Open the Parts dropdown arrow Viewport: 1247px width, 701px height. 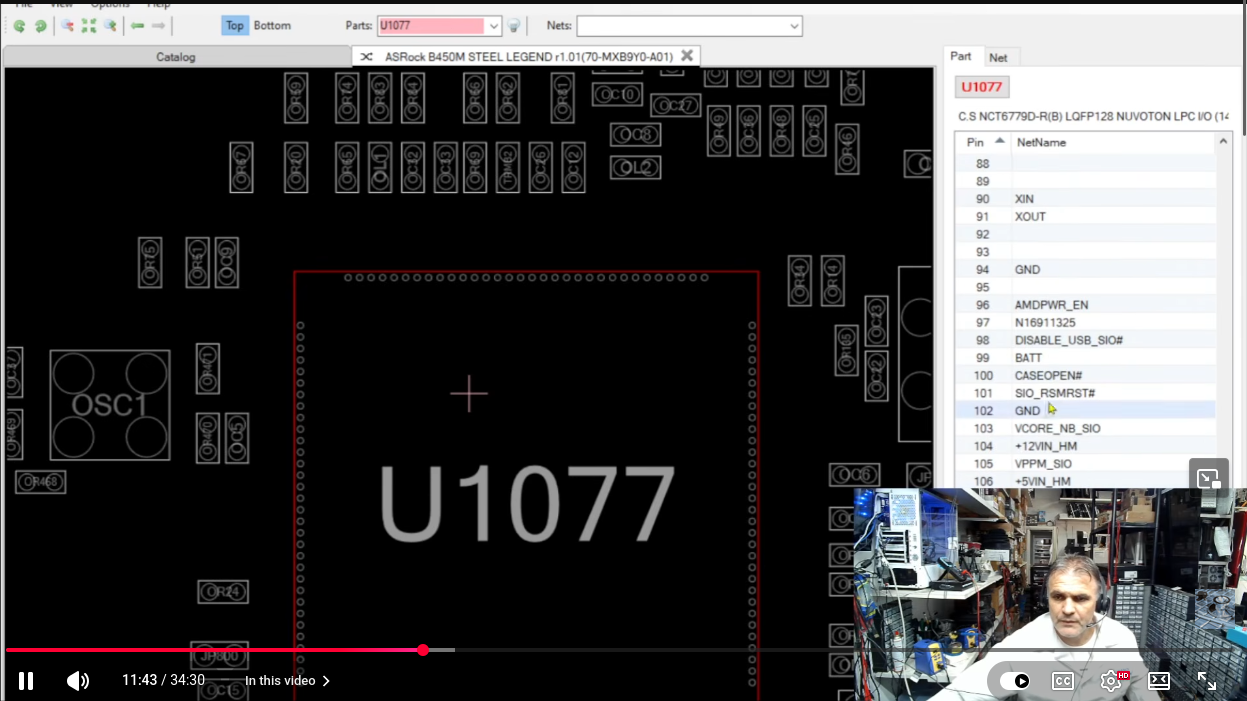pos(493,26)
